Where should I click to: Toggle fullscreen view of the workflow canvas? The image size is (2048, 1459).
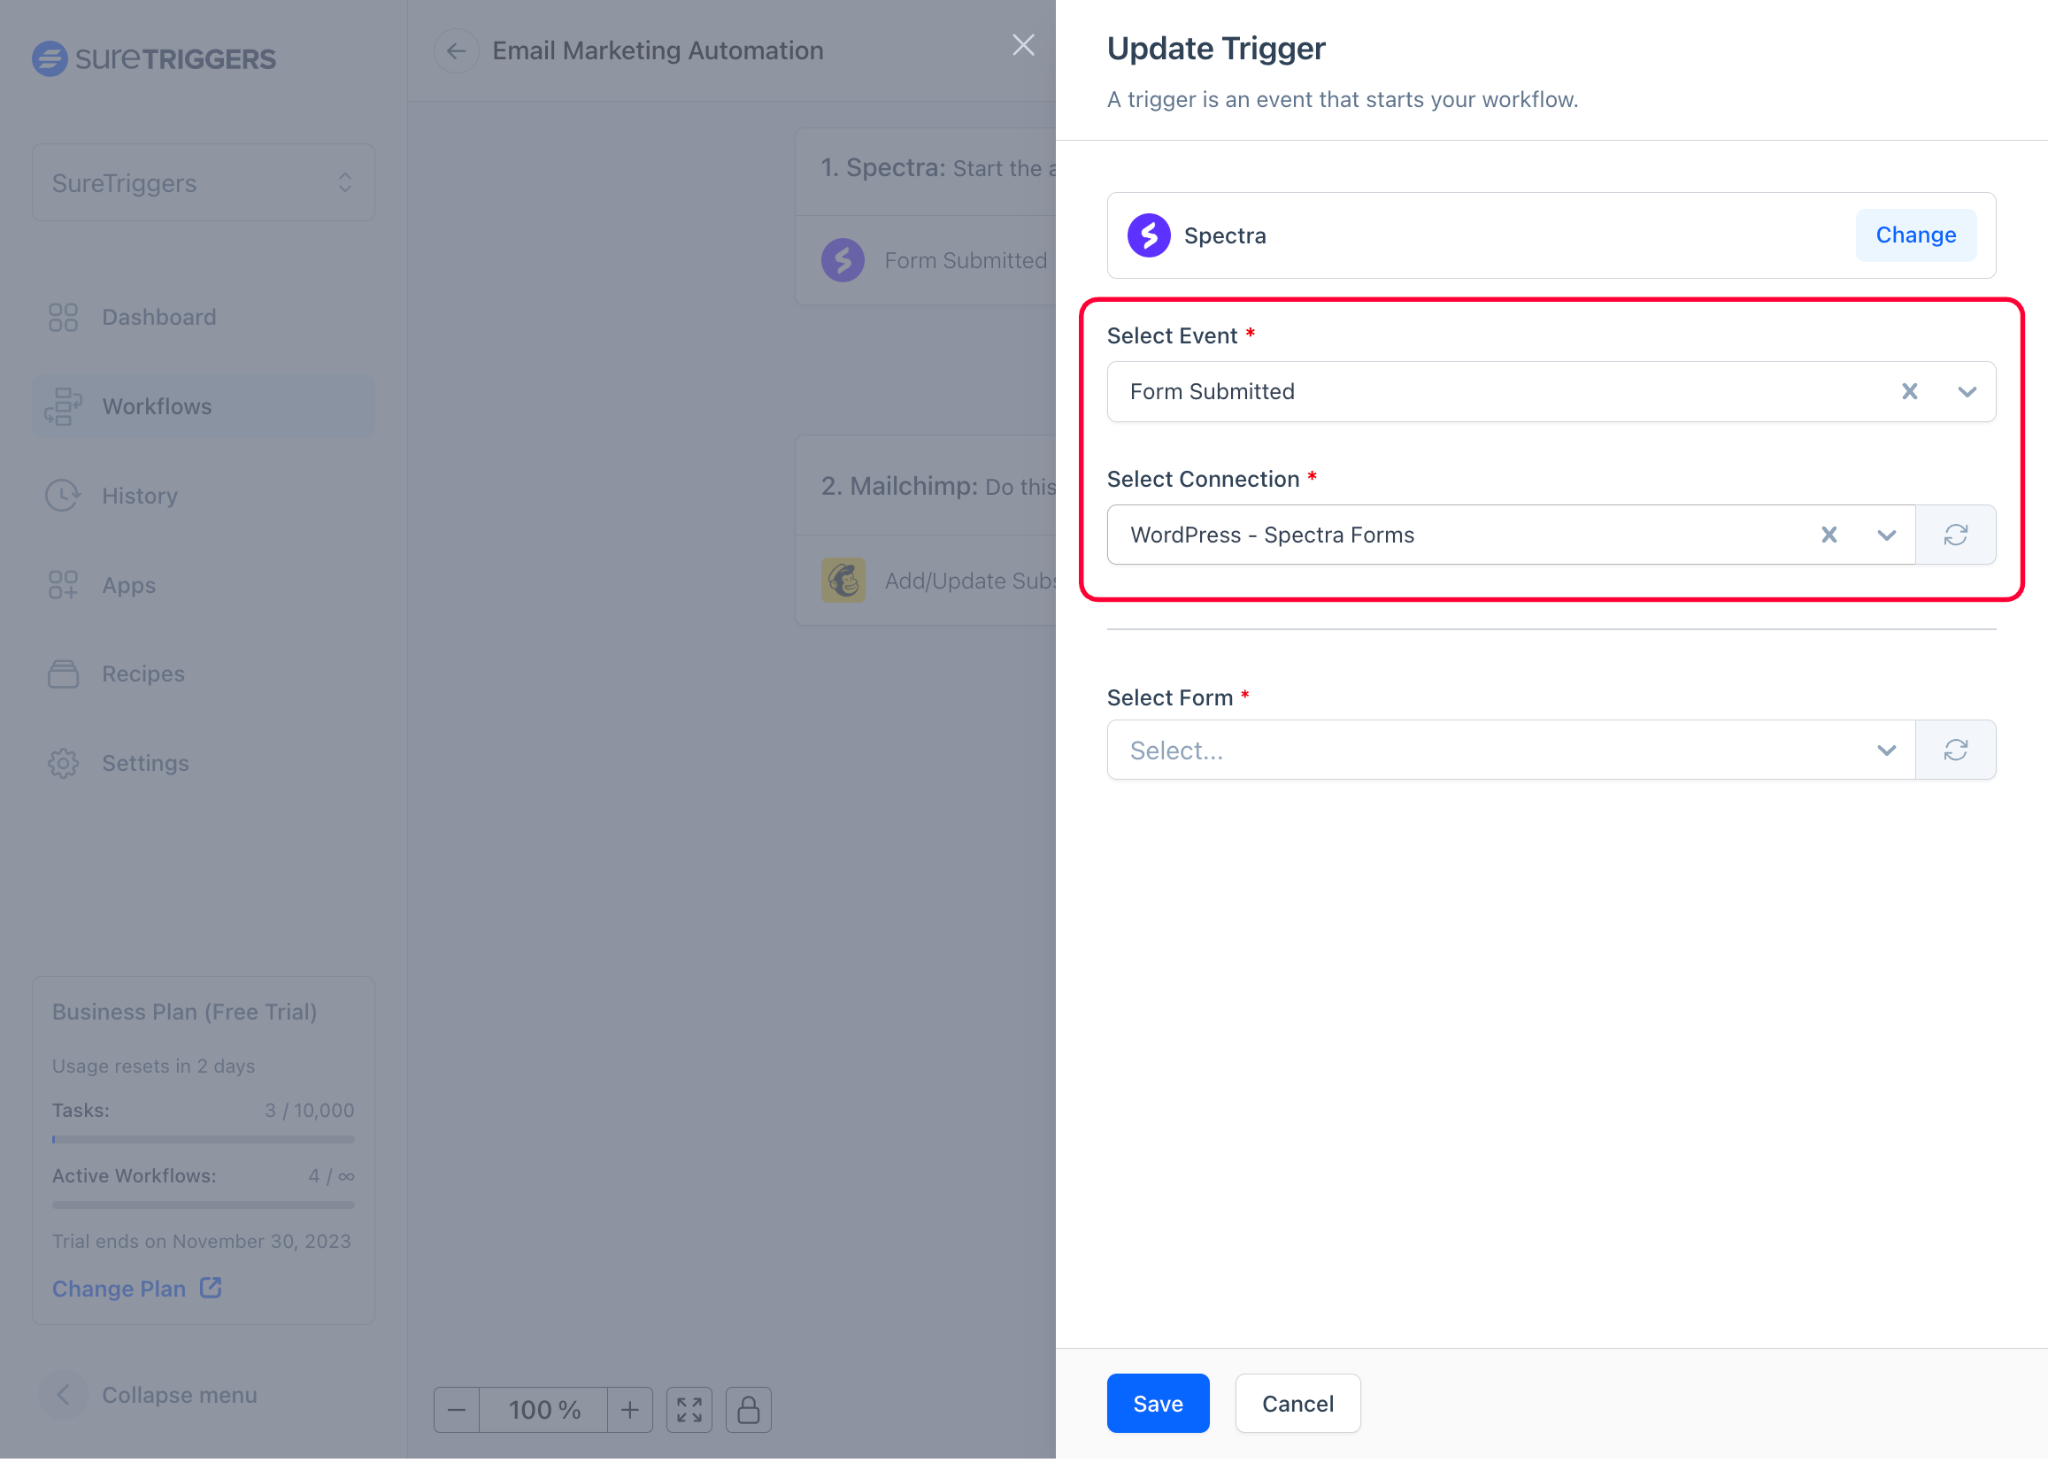click(689, 1409)
